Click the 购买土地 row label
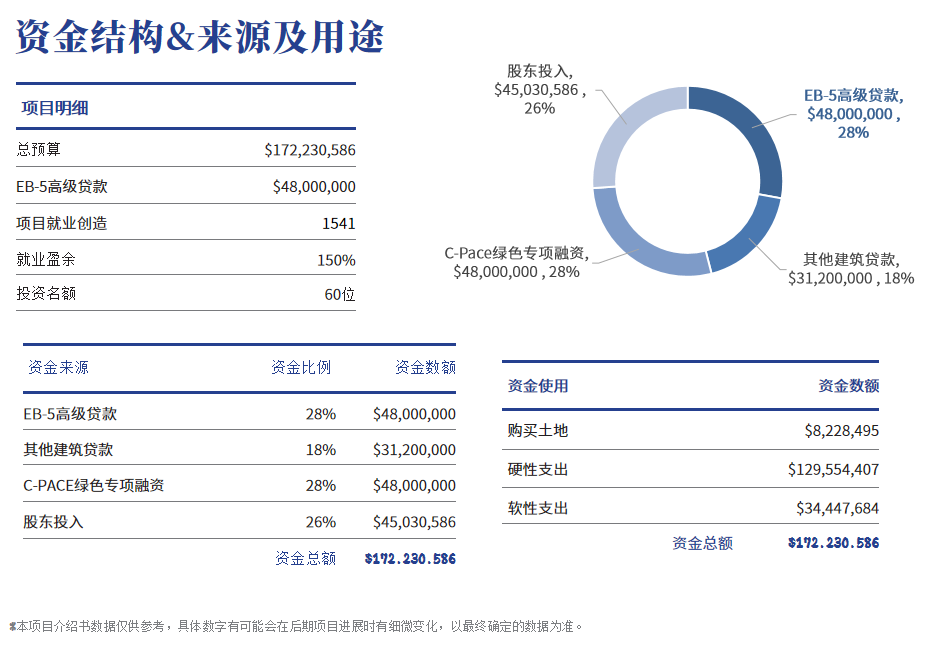 538,431
